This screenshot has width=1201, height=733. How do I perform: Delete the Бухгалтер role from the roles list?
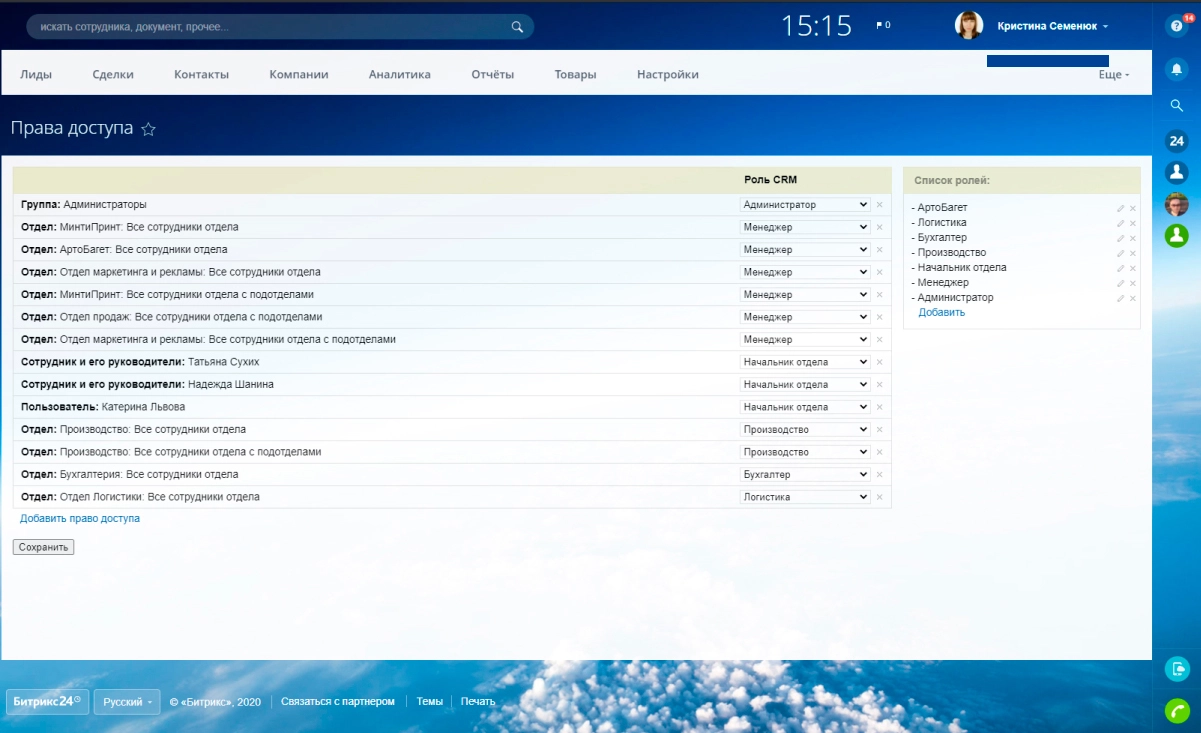pyautogui.click(x=1133, y=238)
